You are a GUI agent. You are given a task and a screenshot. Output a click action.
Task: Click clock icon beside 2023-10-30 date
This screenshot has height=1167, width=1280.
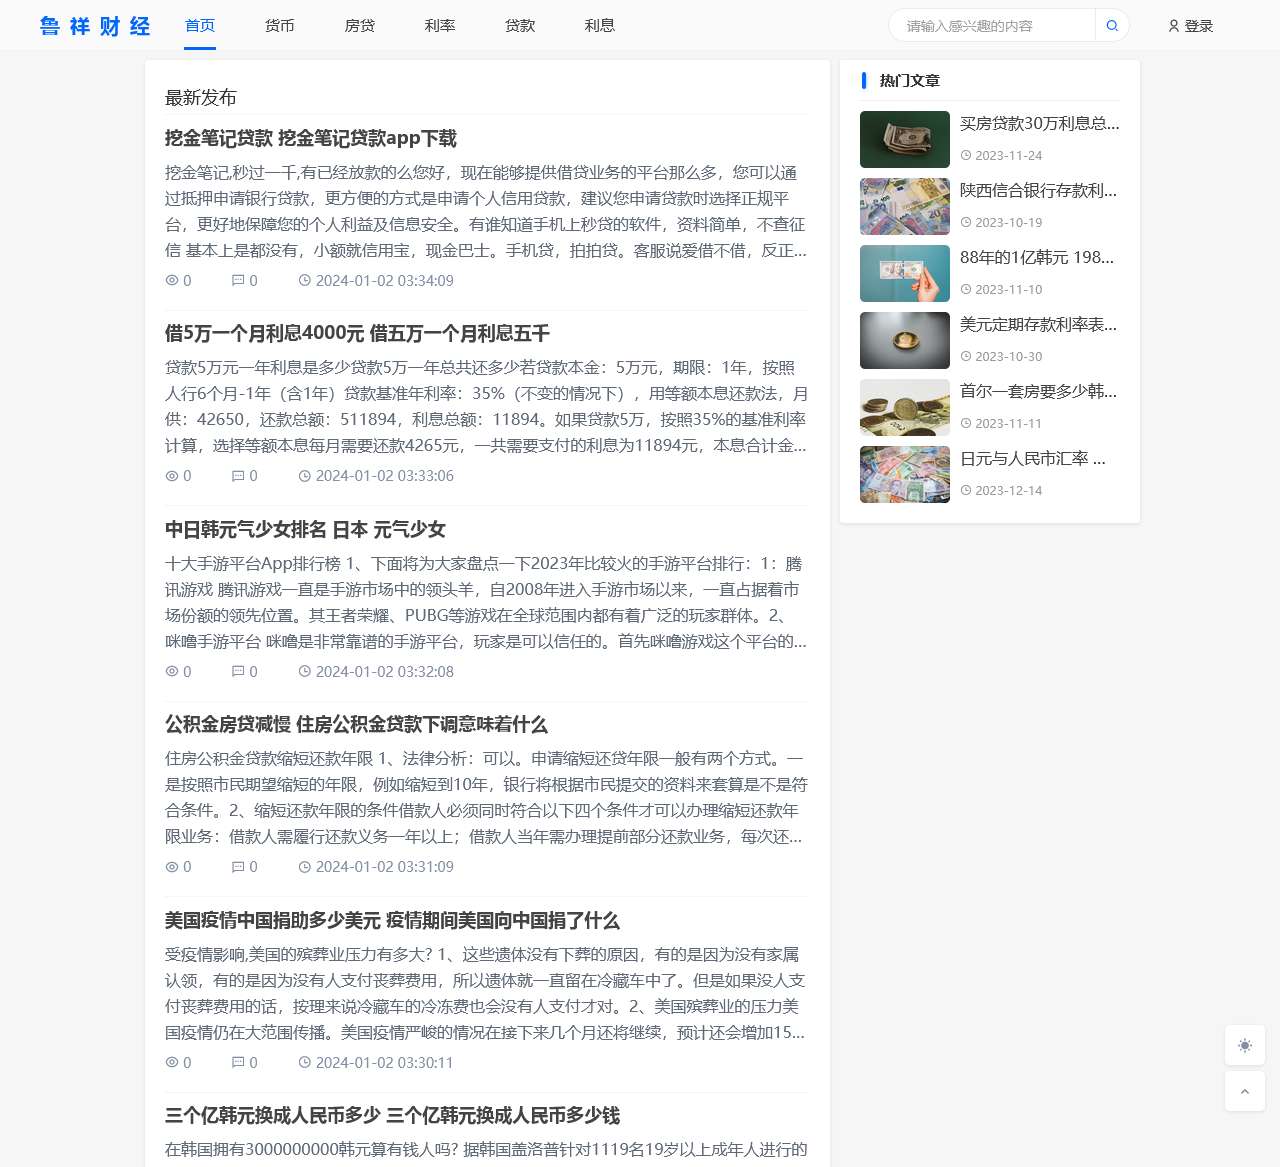pyautogui.click(x=966, y=357)
